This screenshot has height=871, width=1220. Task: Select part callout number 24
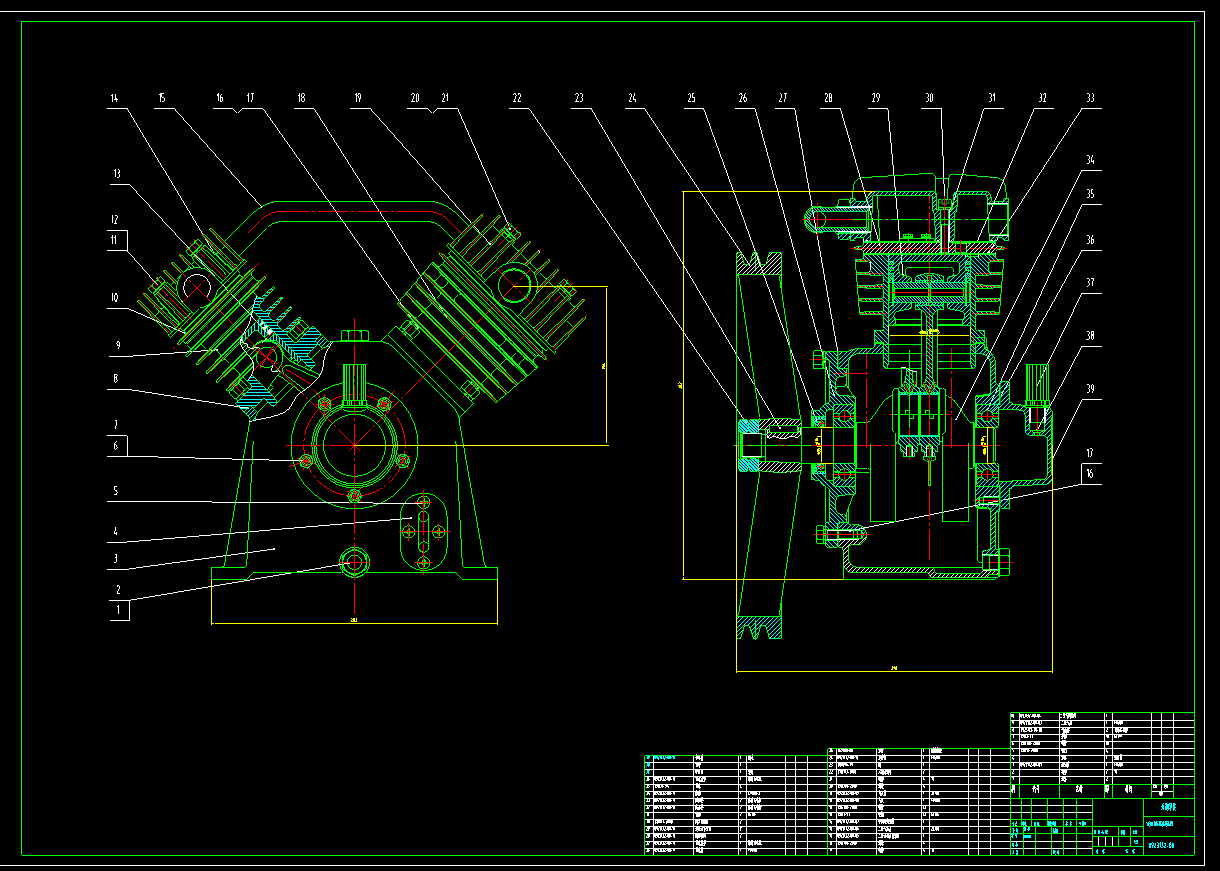632,98
